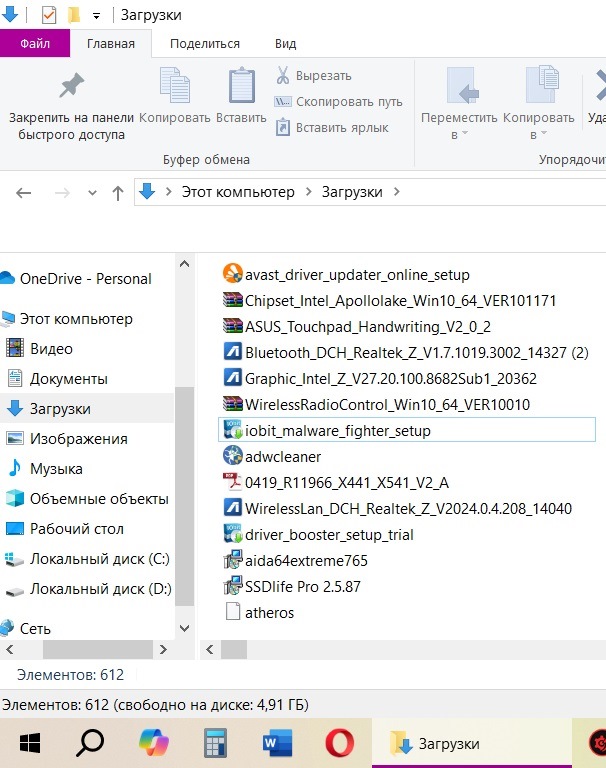Select SSDlife Pro 2.5.87 installer icon
Viewport: 606px width, 768px height.
pyautogui.click(x=233, y=585)
